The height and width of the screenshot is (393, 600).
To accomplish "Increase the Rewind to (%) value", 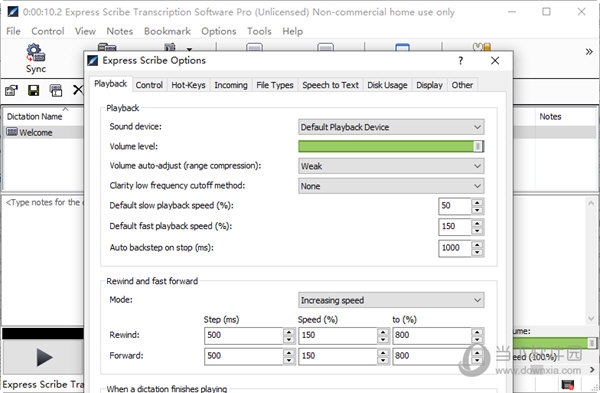I will pos(477,331).
